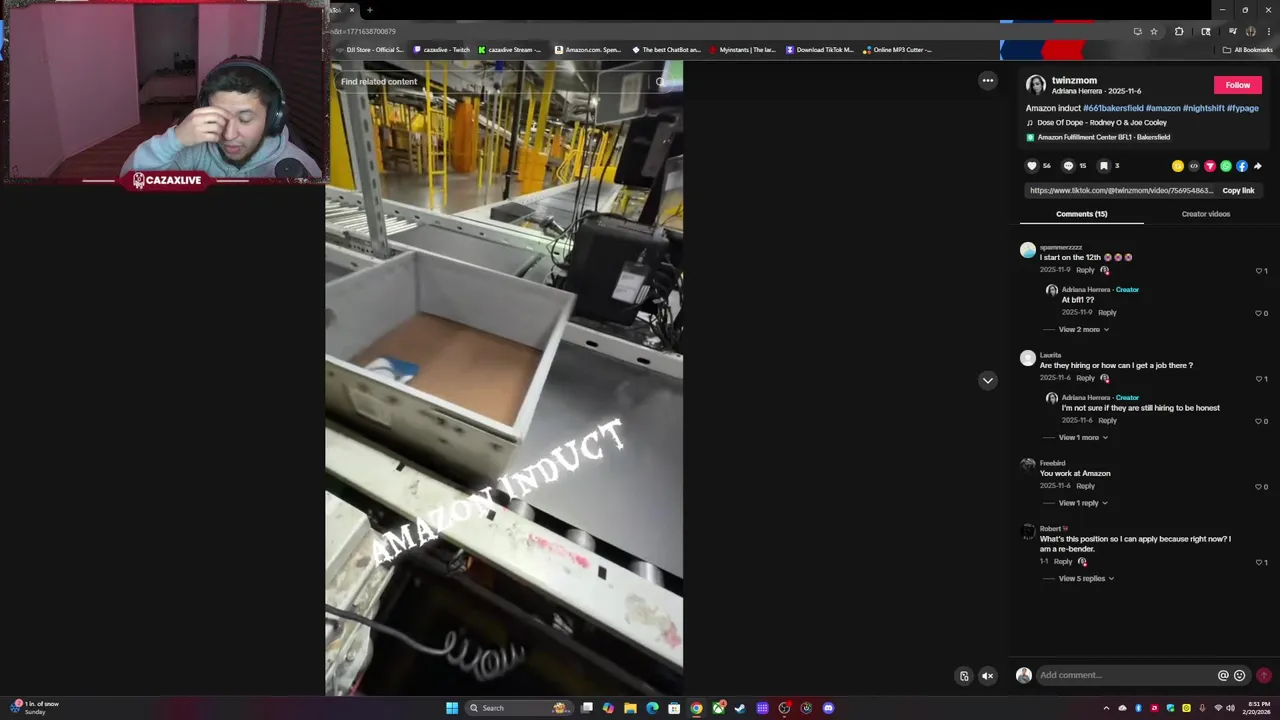The height and width of the screenshot is (720, 1280).
Task: Open Steam from the taskbar
Action: coord(740,708)
